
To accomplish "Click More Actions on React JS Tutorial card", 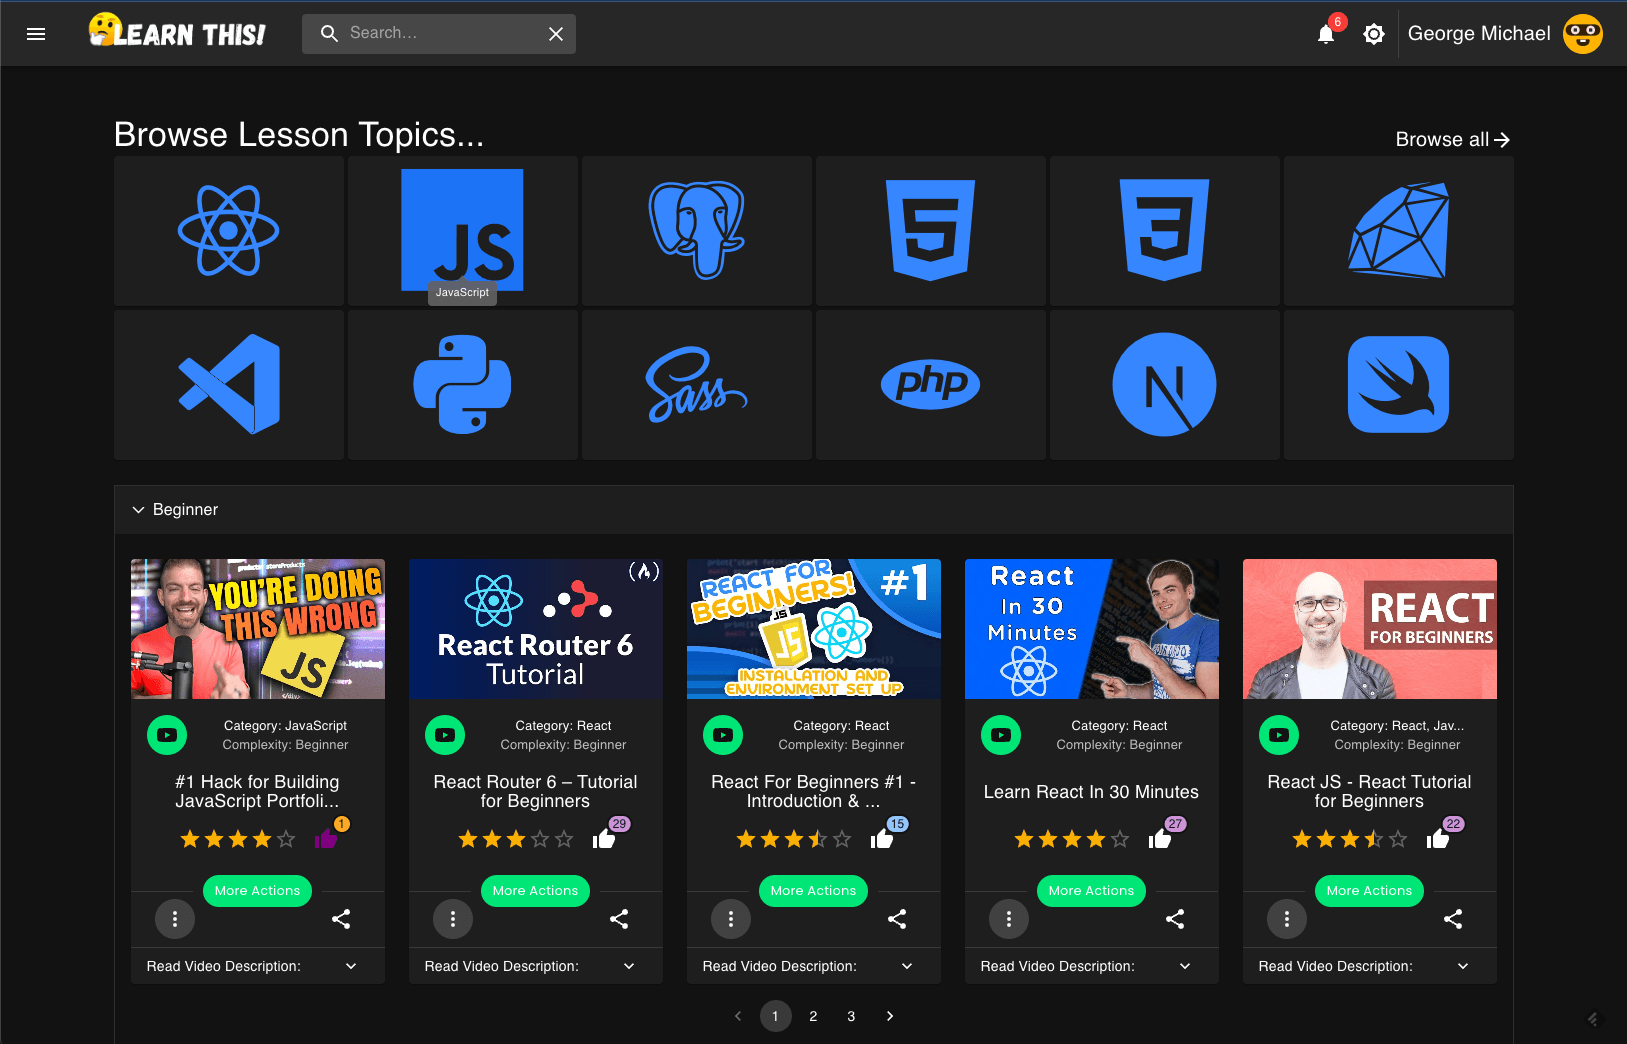I will pos(1369,891).
